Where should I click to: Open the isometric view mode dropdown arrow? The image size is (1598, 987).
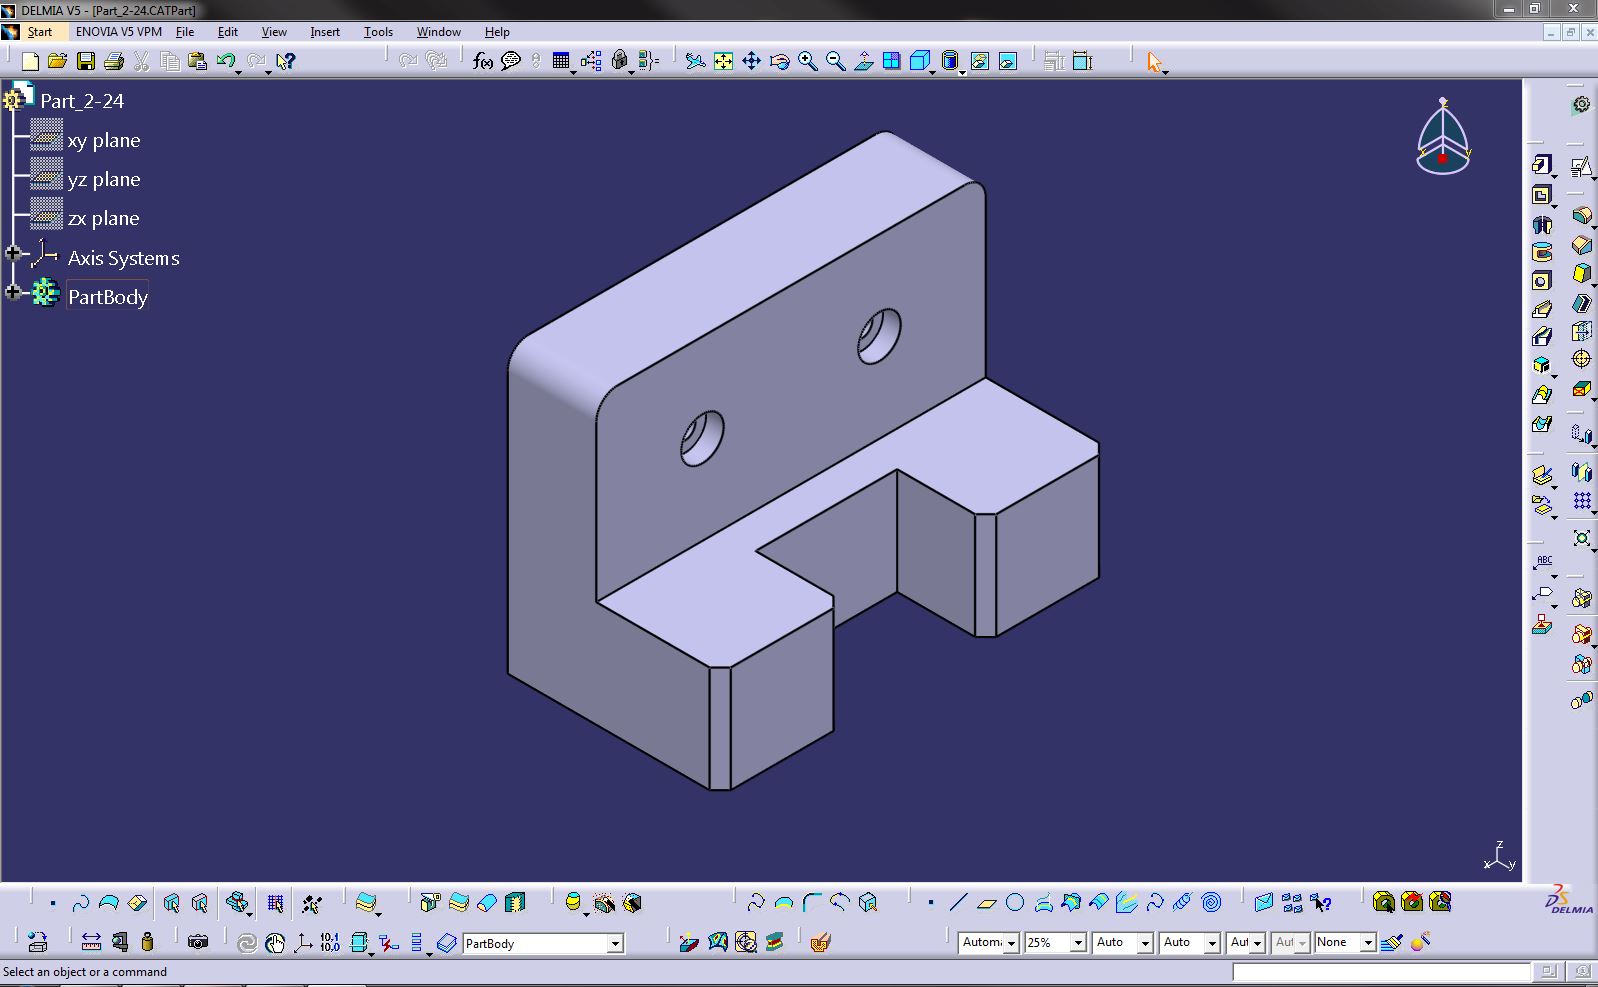coord(932,71)
